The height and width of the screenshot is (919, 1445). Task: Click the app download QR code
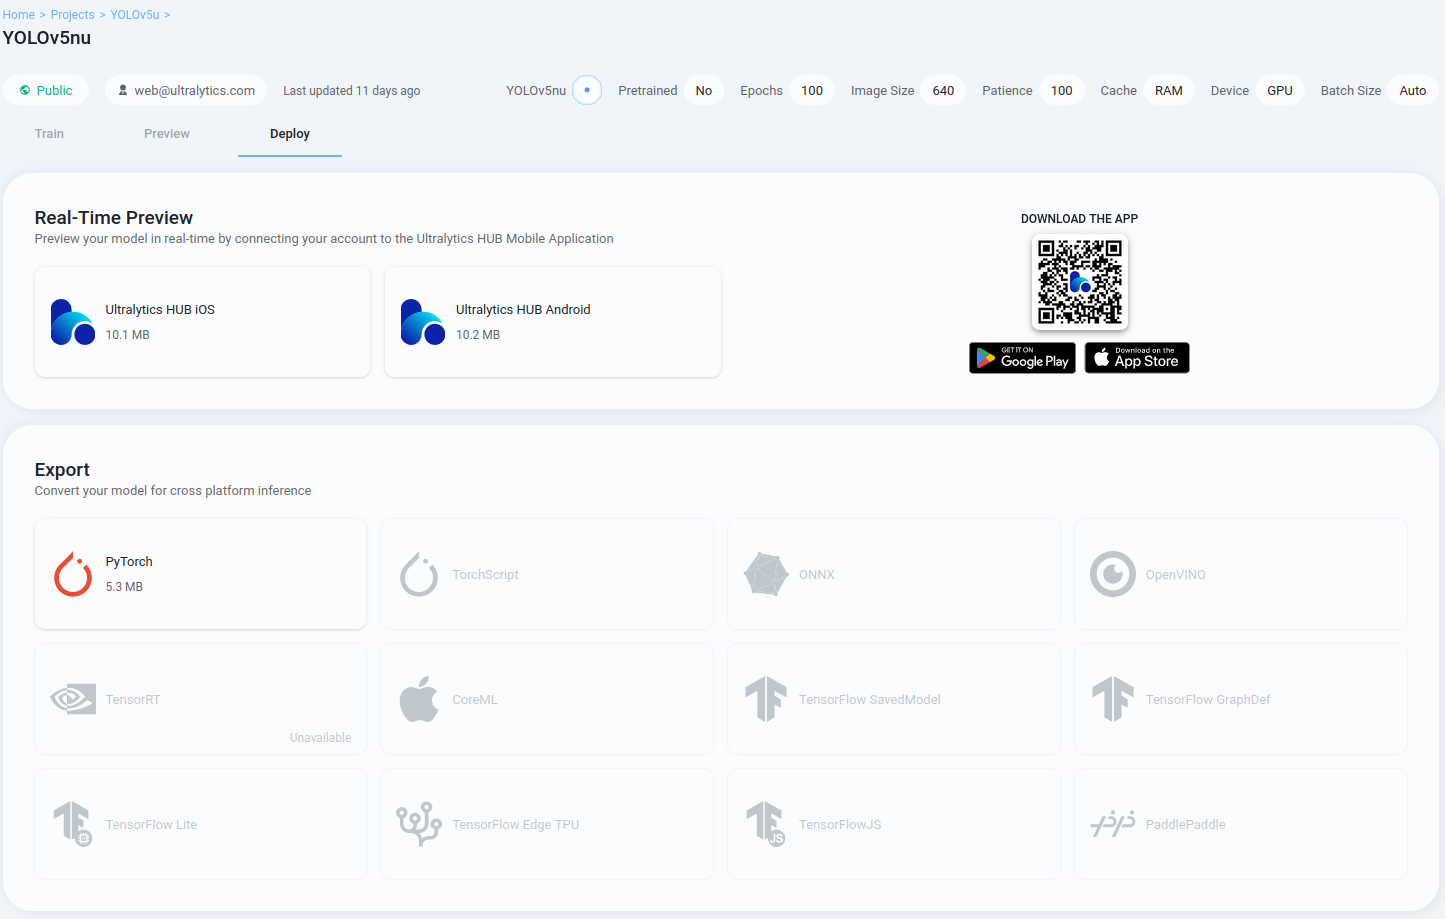1080,281
